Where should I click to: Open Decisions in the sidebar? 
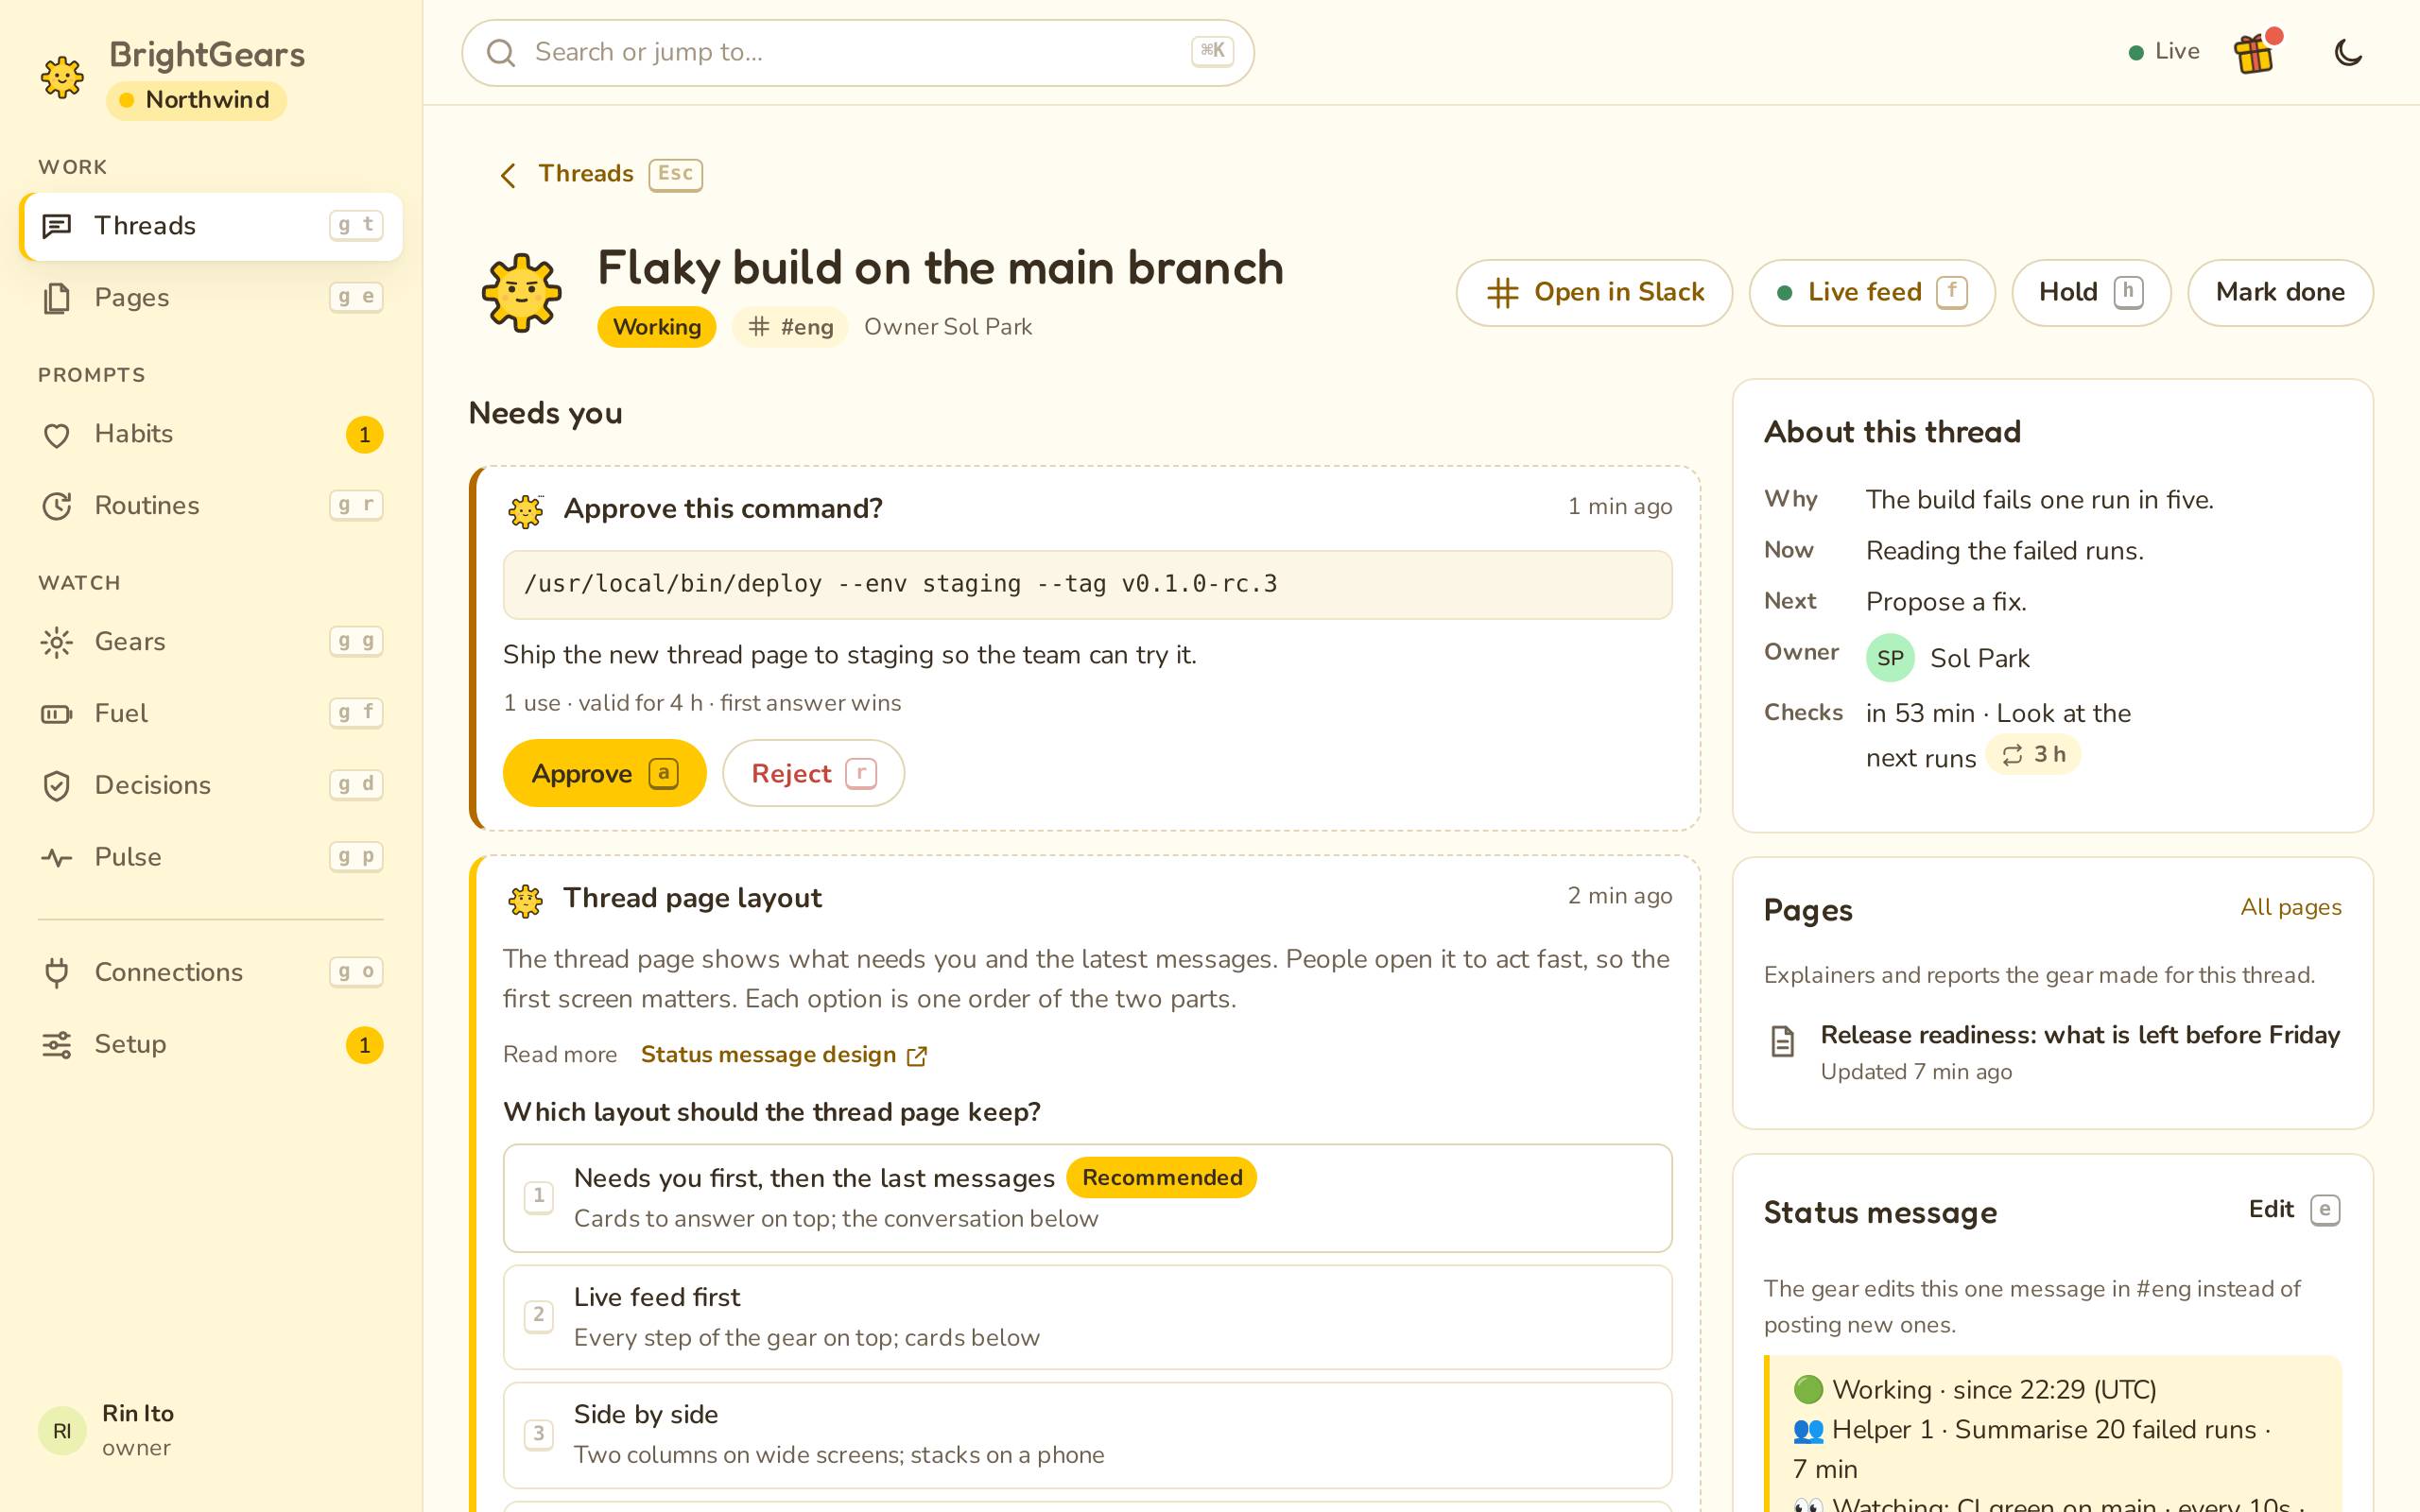[211, 786]
